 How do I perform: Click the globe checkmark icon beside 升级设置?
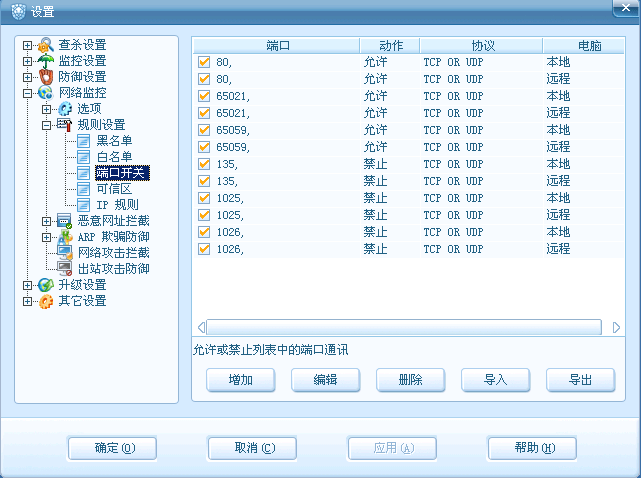click(x=46, y=285)
